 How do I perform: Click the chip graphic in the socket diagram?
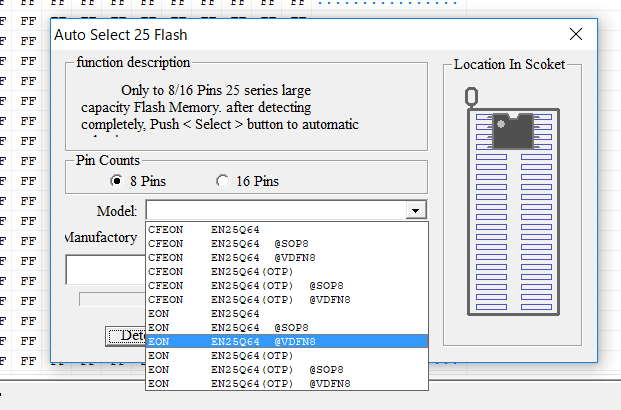point(513,131)
